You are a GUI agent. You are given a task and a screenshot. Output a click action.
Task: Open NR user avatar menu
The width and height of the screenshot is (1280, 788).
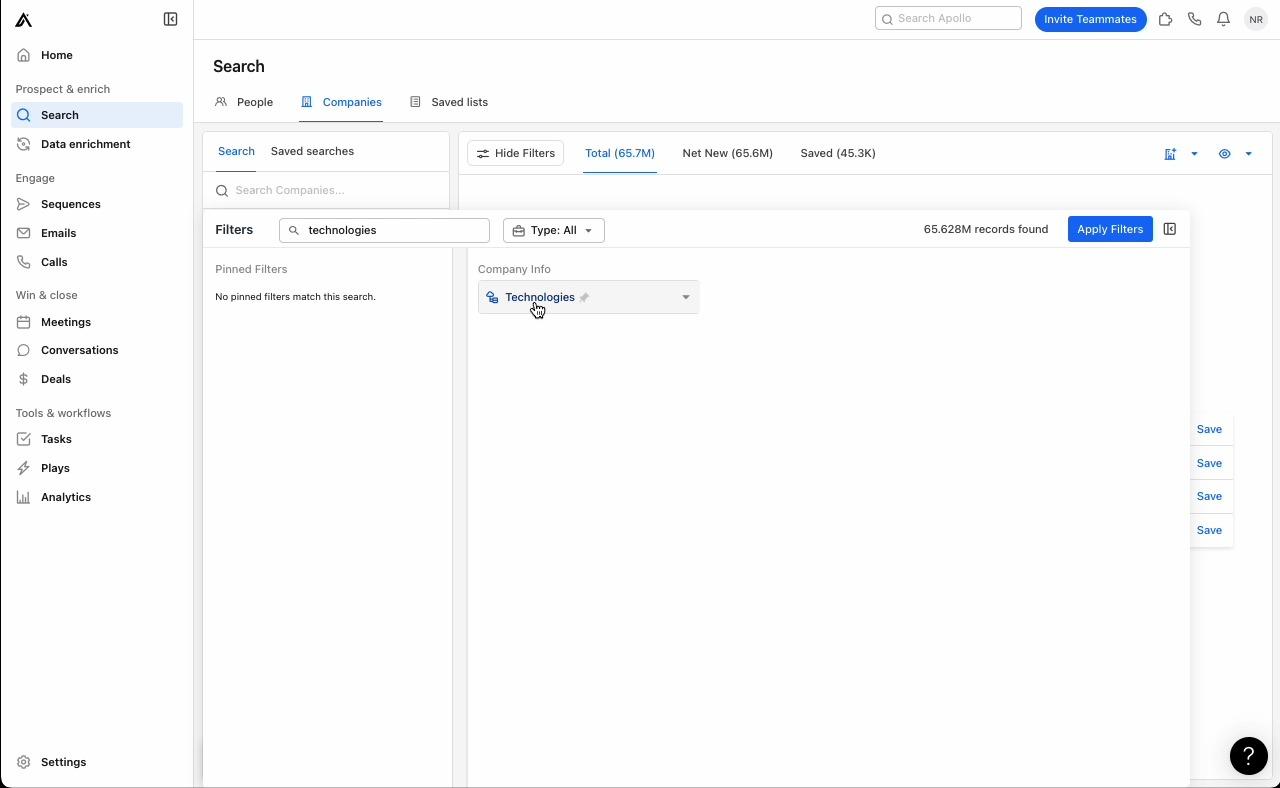1256,19
